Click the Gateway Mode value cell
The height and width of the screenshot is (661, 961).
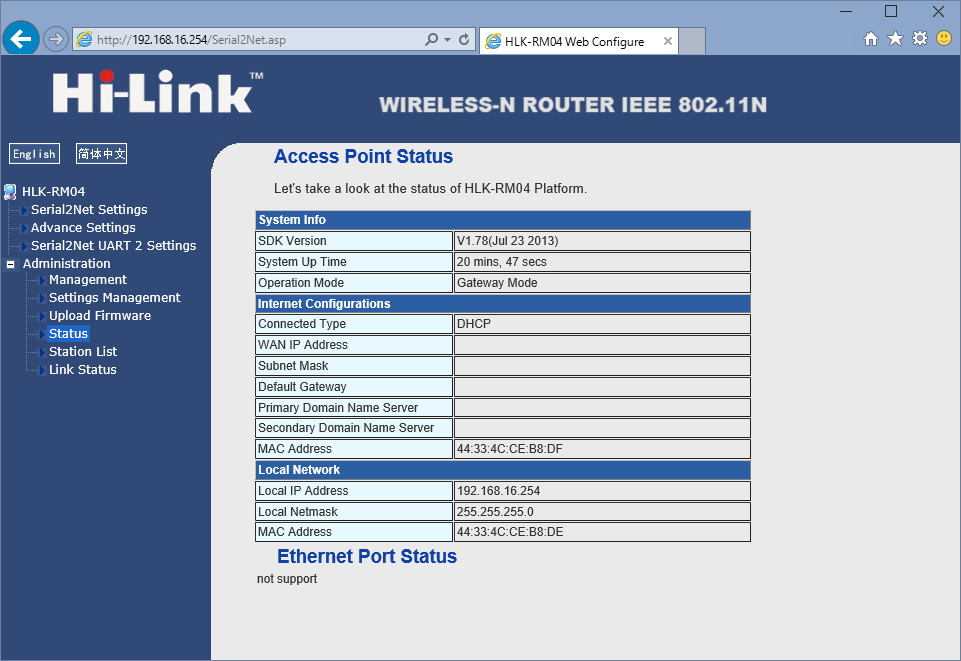click(602, 283)
